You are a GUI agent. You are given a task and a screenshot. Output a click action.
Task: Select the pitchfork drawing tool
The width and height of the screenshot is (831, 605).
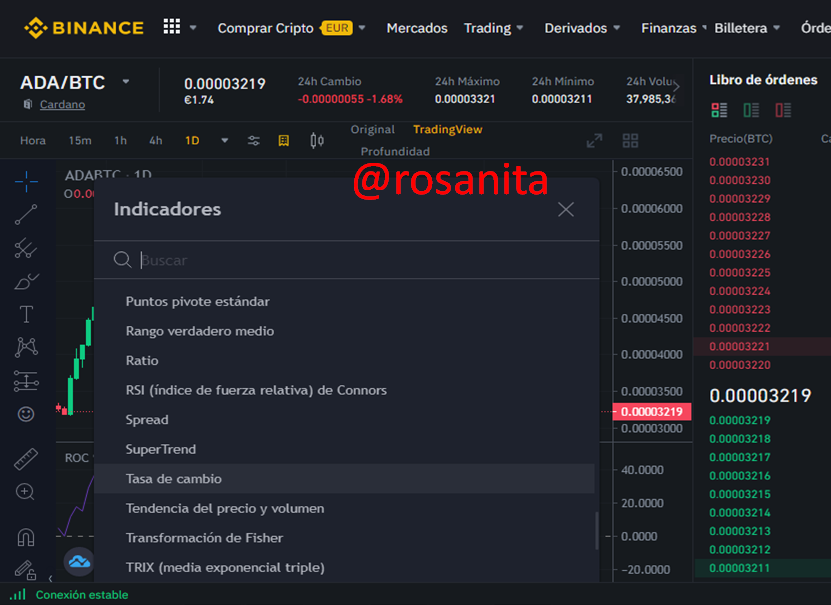click(x=26, y=248)
